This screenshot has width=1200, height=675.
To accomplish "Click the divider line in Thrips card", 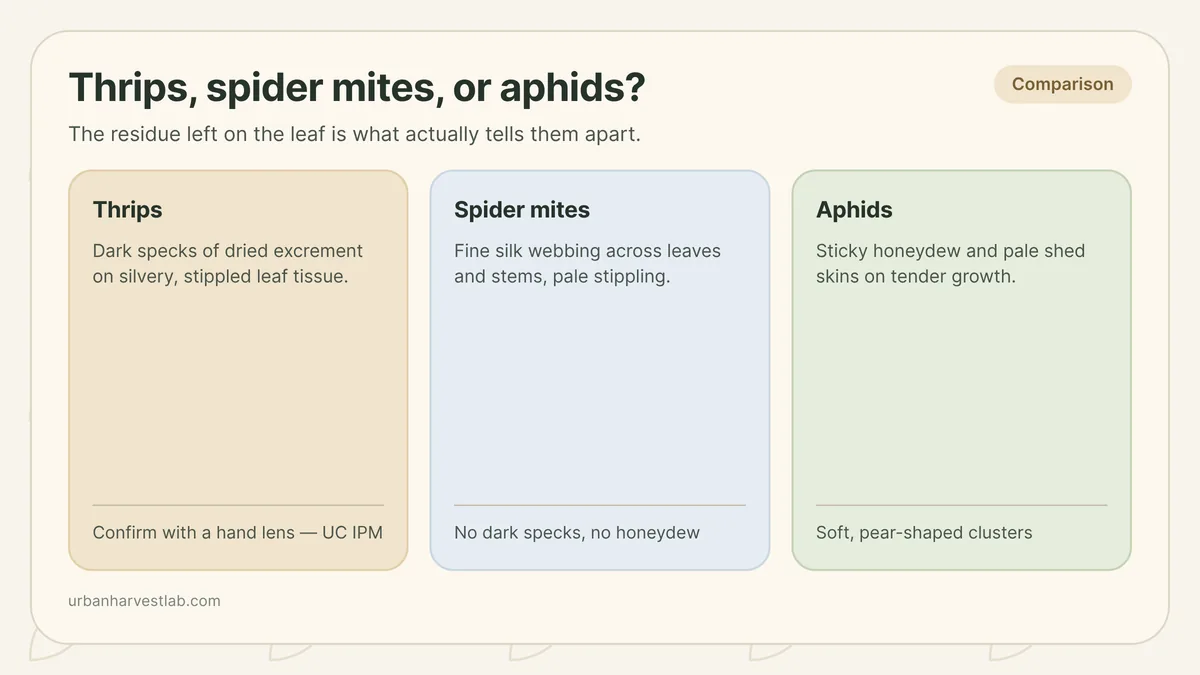I will [x=238, y=505].
